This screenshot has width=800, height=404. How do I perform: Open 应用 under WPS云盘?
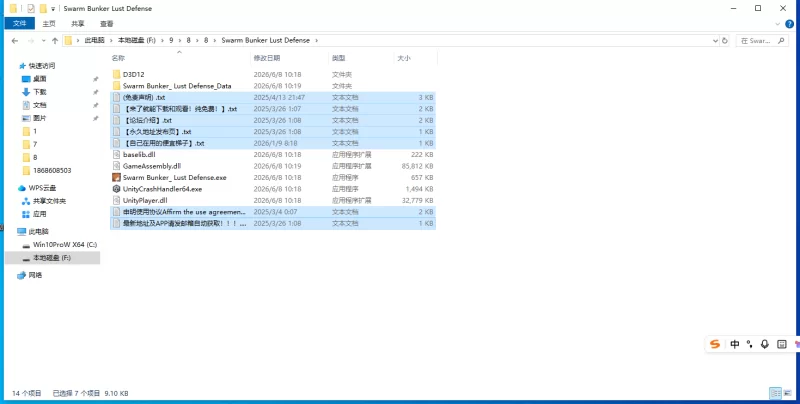(x=40, y=214)
